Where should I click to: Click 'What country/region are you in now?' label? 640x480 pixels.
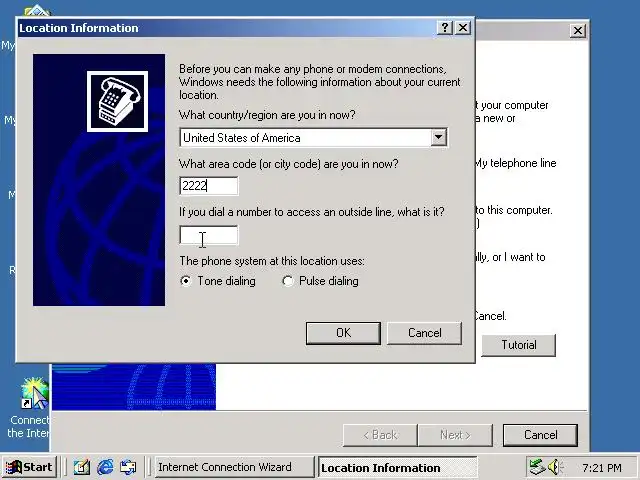tap(267, 115)
